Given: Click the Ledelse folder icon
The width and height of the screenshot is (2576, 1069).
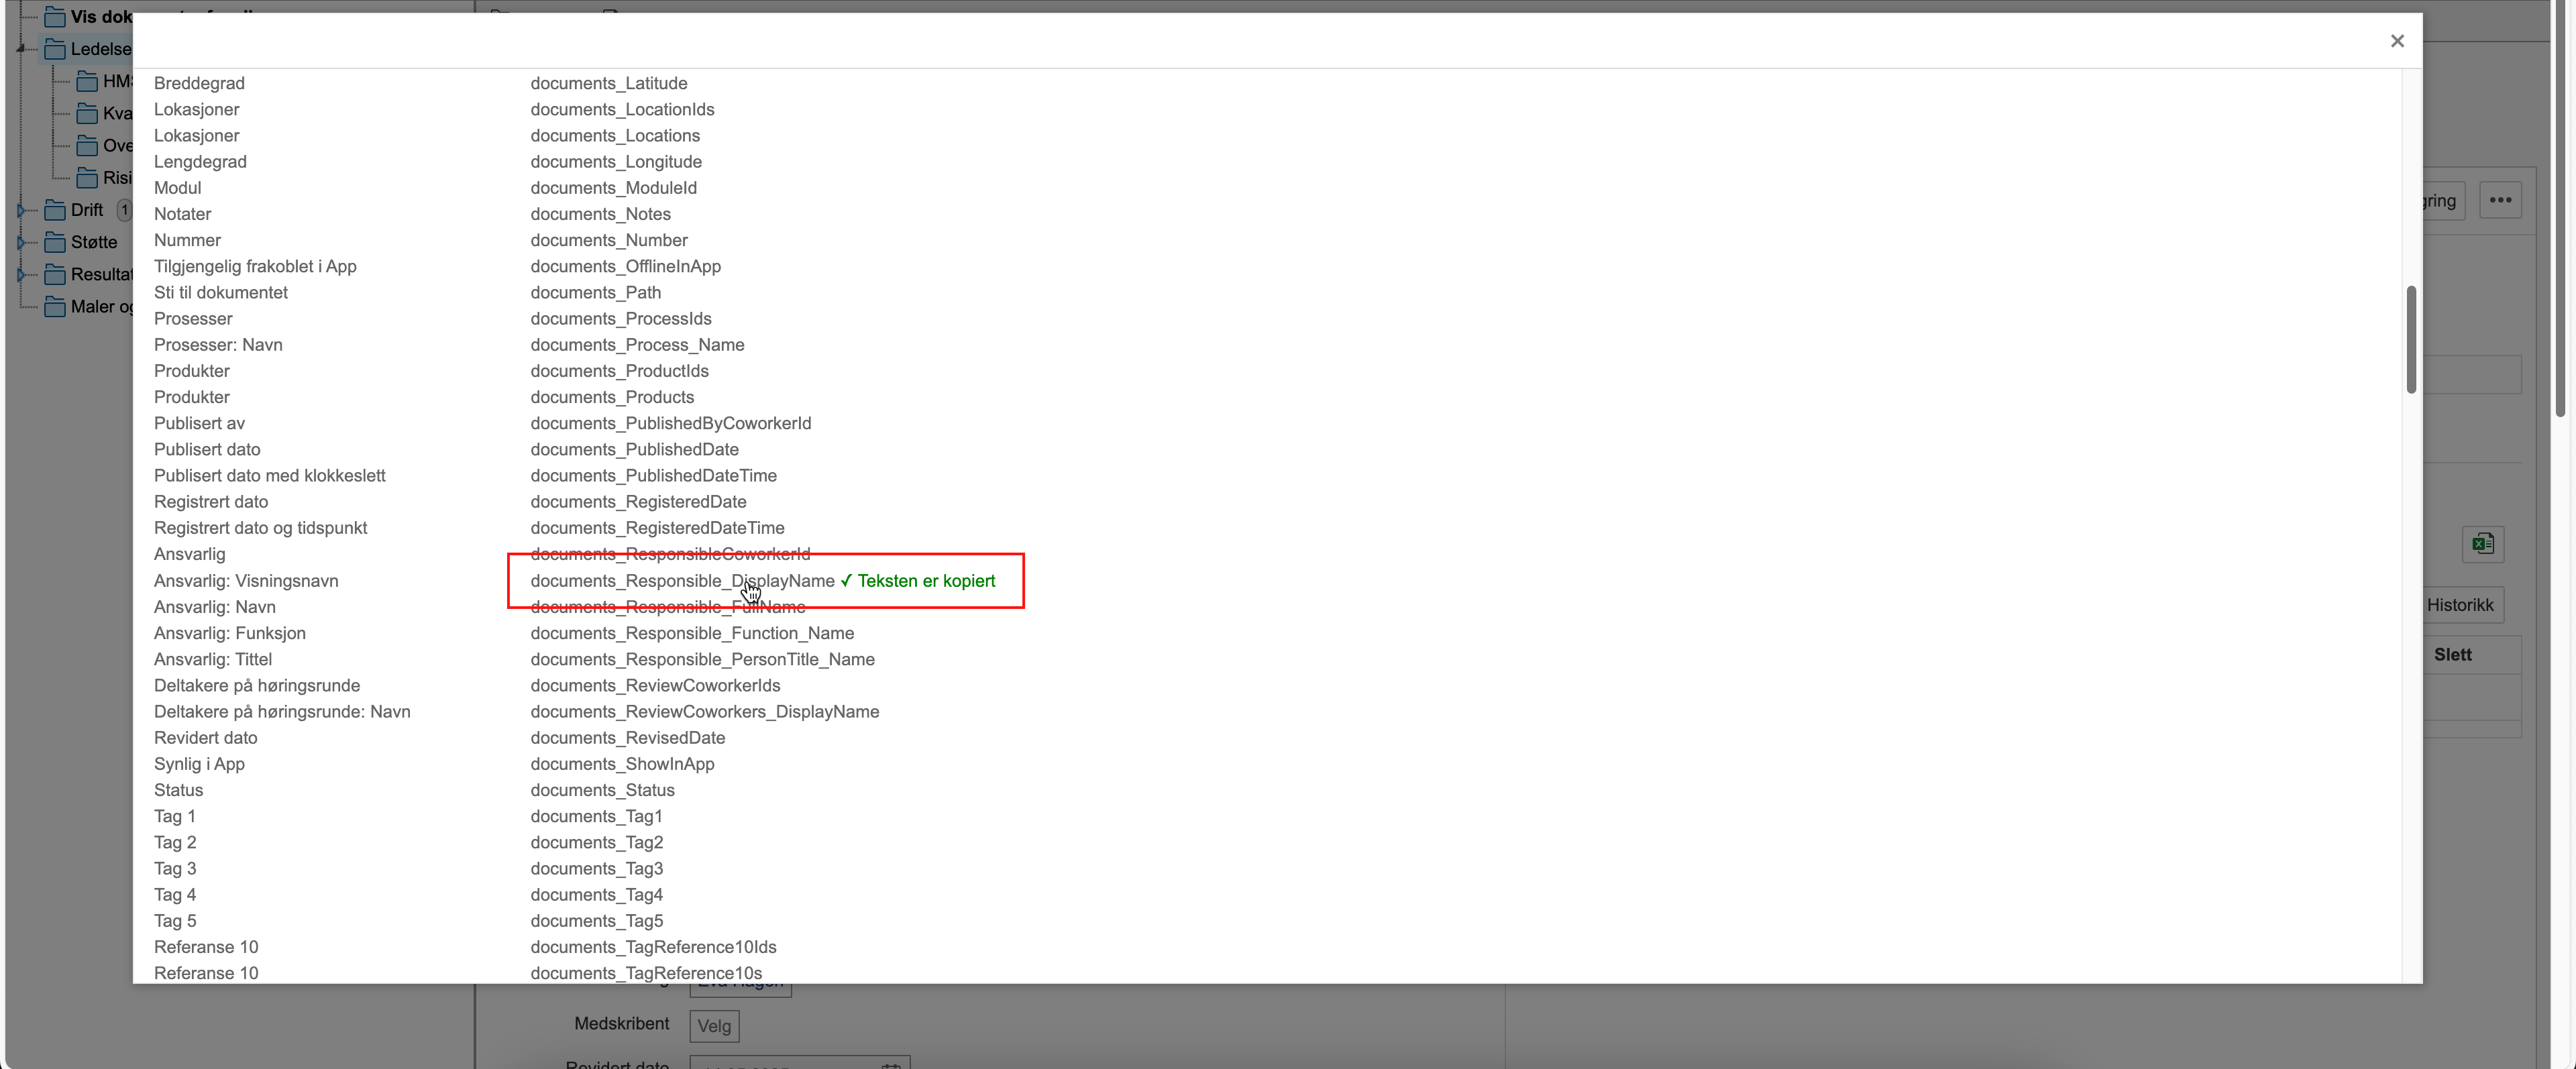Looking at the screenshot, I should click(55, 49).
